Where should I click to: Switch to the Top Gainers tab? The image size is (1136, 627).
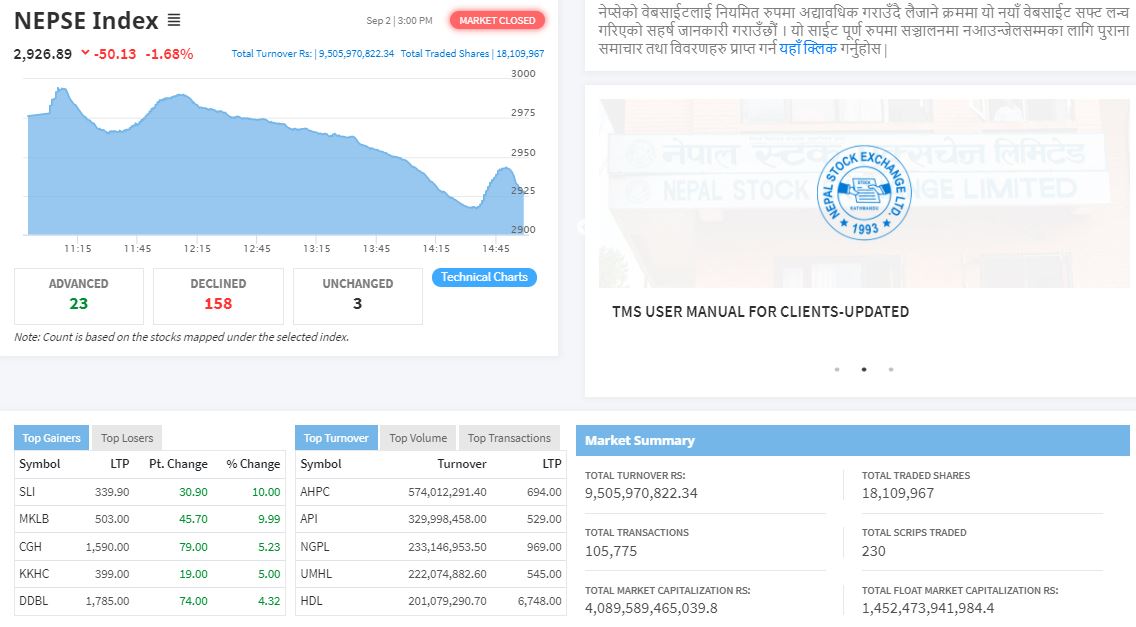[x=51, y=438]
